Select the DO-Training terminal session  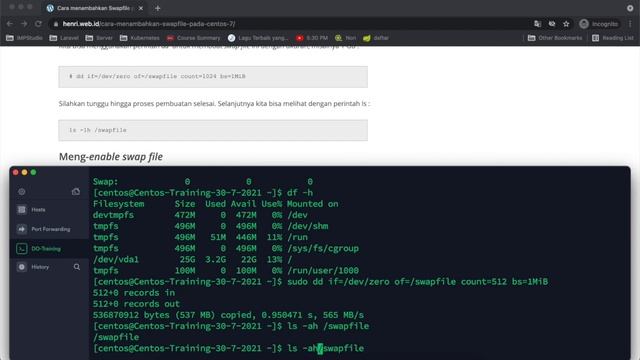[49, 249]
